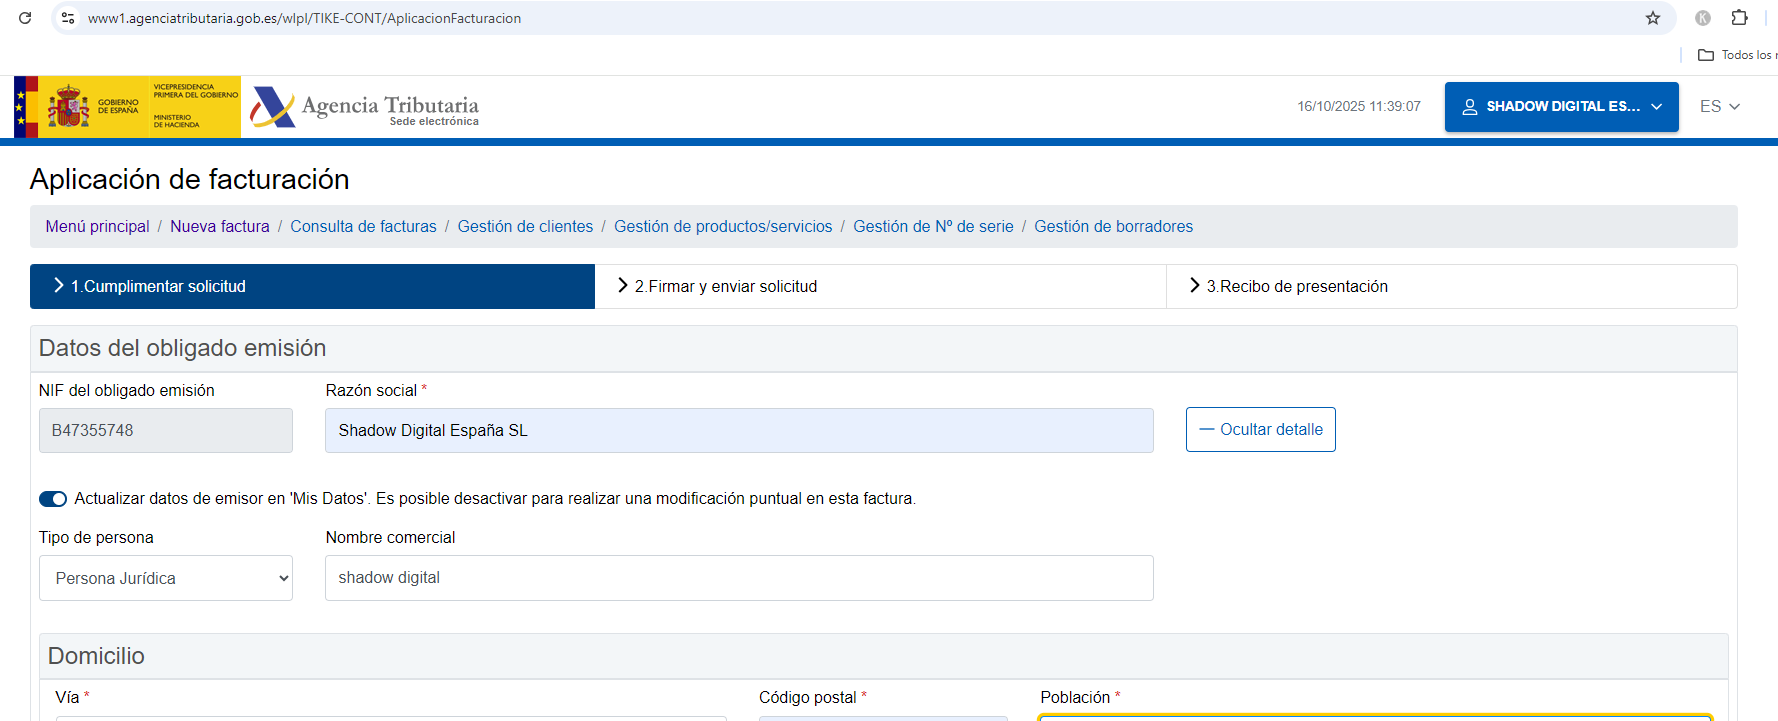Open the ES language selector
The height and width of the screenshot is (721, 1778).
1719,107
